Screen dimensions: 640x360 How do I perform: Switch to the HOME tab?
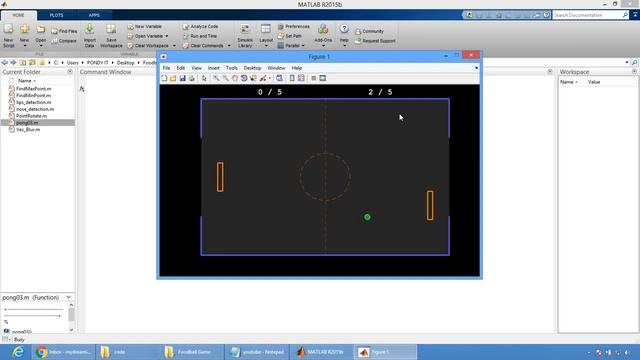[x=18, y=15]
